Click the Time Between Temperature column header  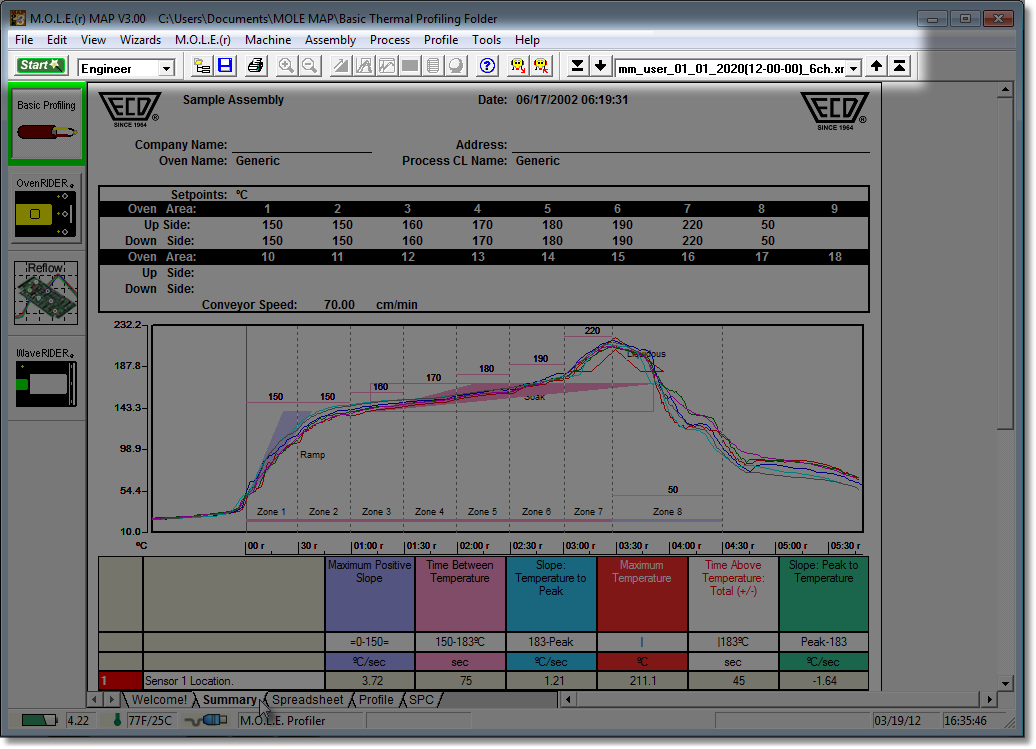(x=460, y=594)
